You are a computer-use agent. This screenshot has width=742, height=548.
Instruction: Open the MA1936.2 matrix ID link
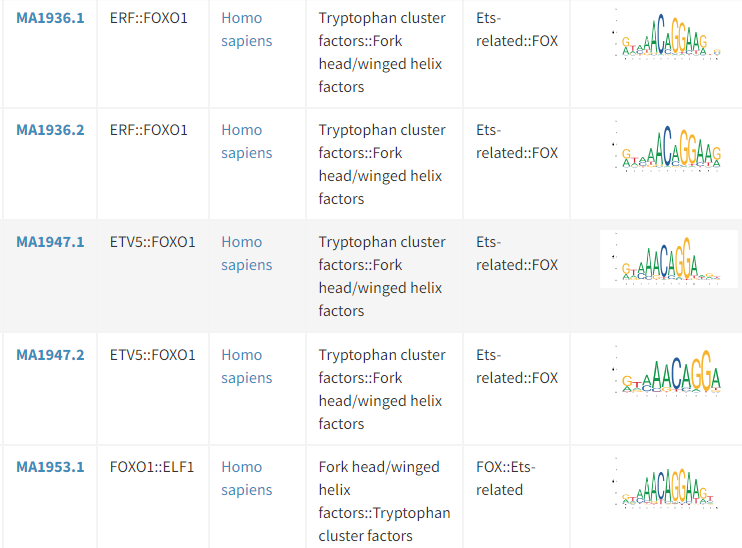(x=50, y=130)
